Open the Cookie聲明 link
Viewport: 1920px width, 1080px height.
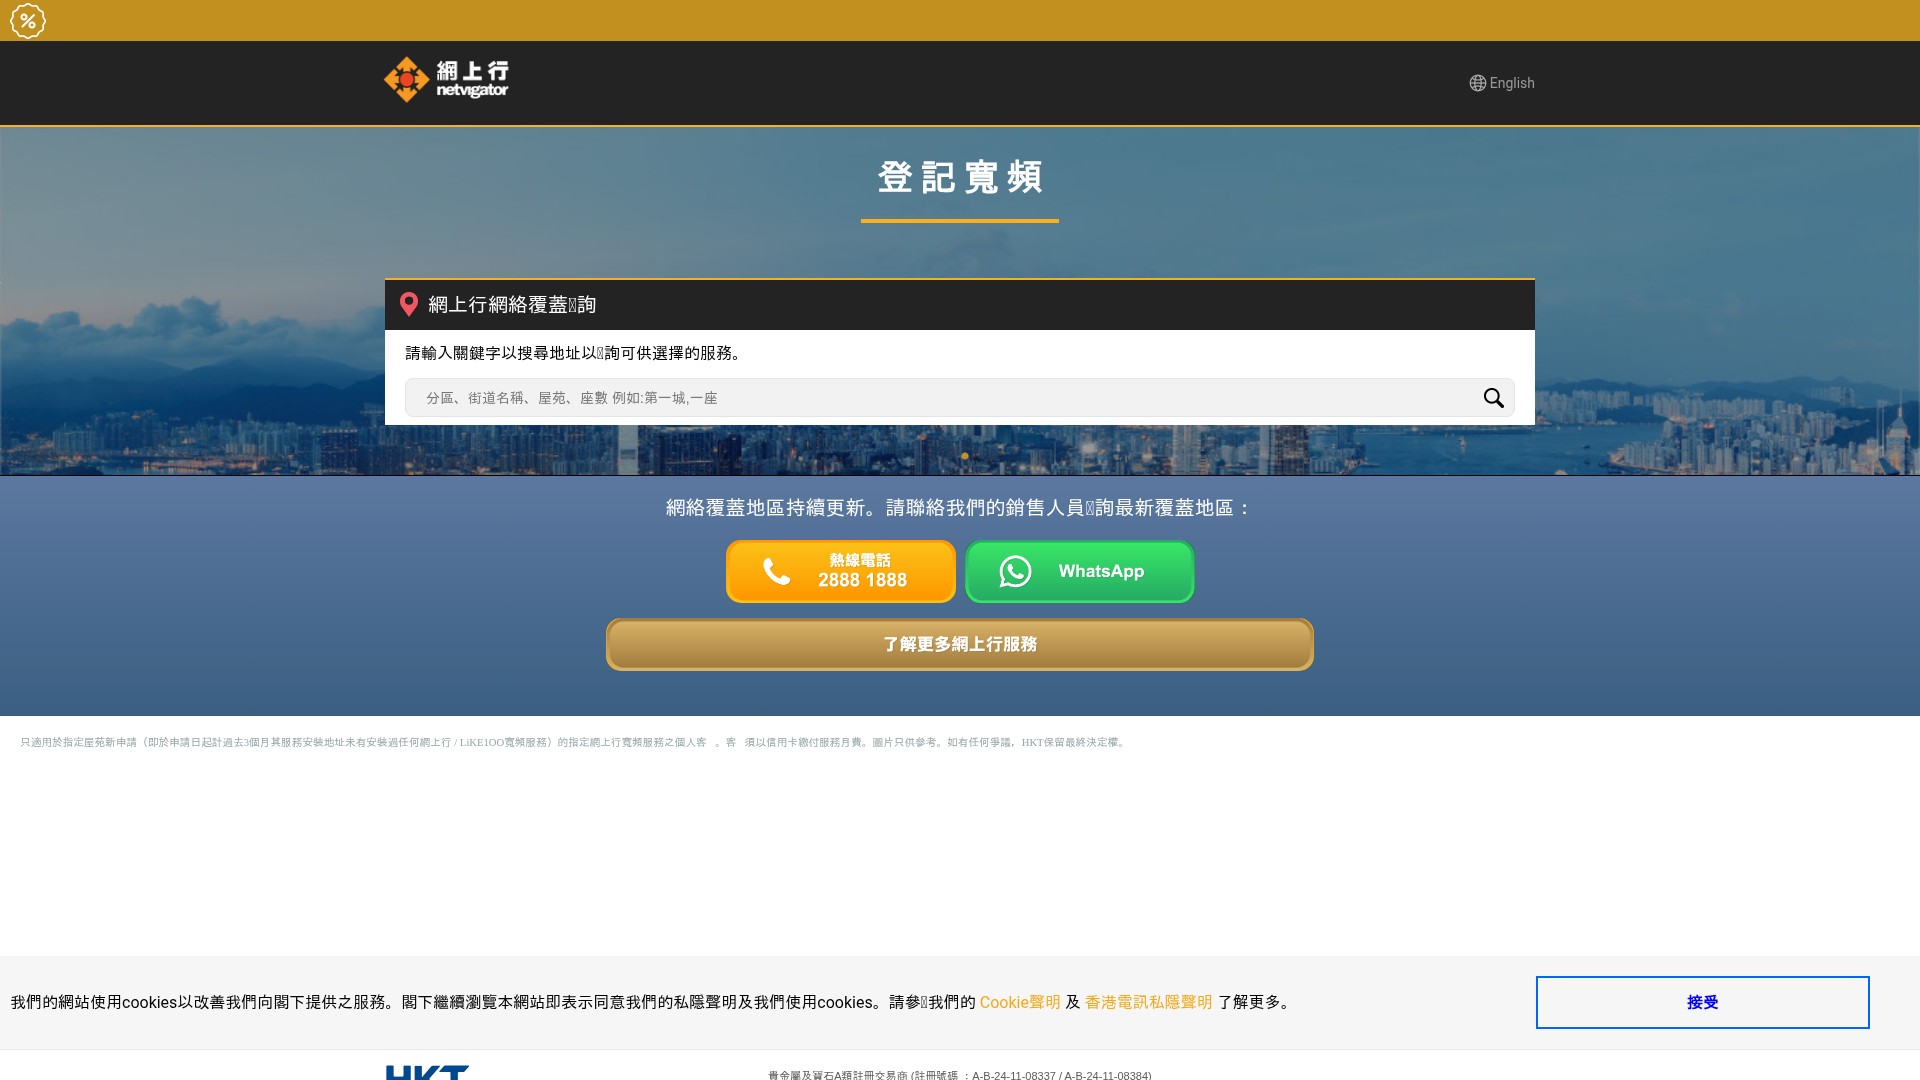(x=1020, y=1002)
